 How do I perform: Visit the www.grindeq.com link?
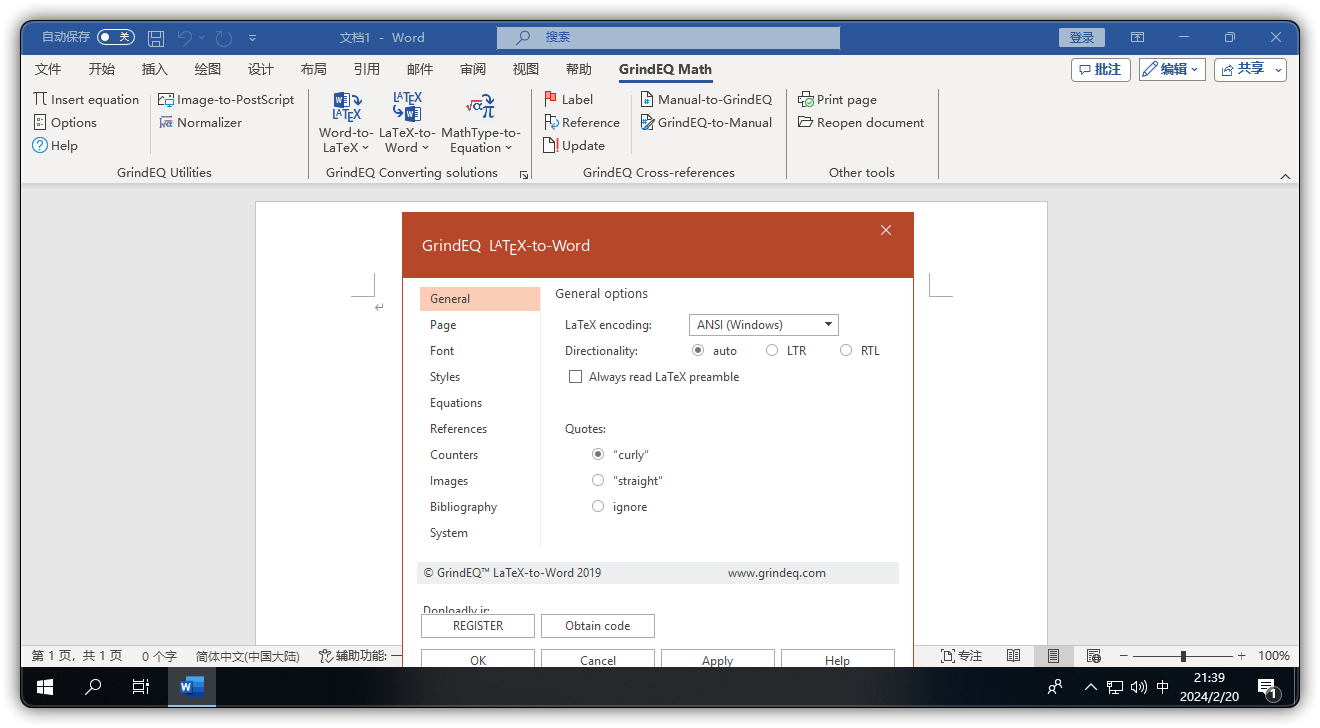pos(777,572)
